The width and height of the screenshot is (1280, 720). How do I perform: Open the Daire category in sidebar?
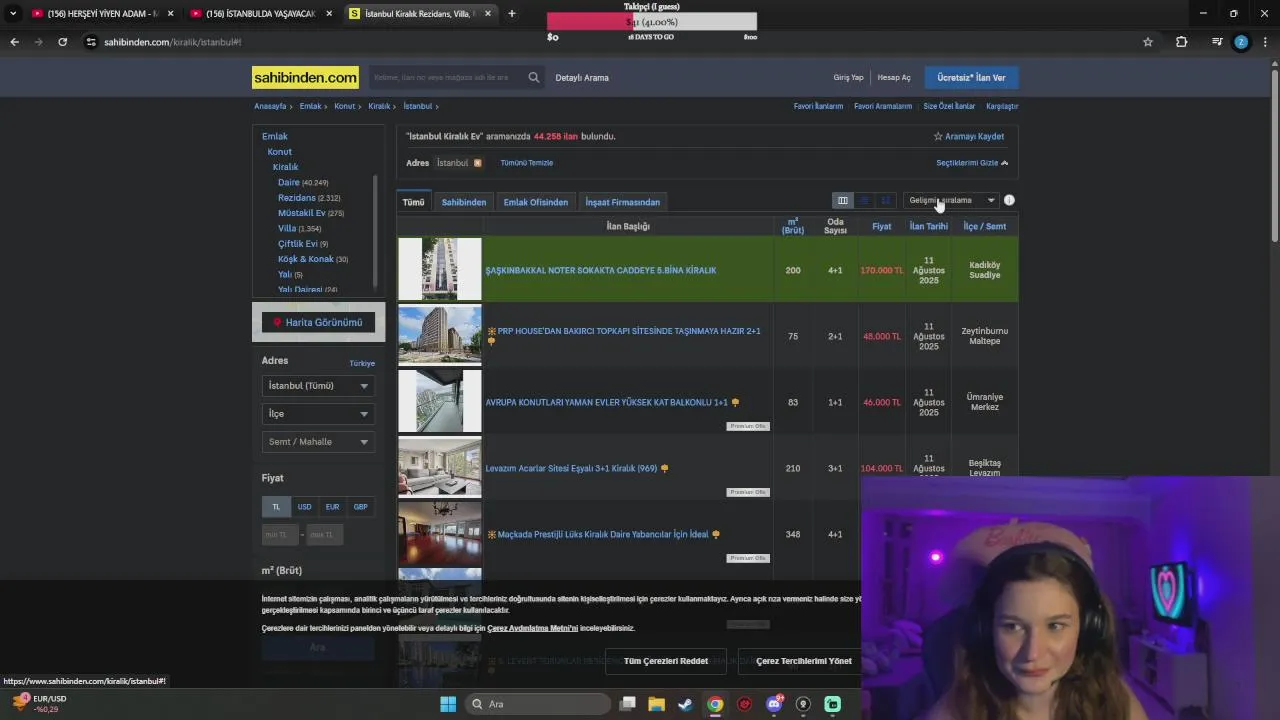point(289,183)
